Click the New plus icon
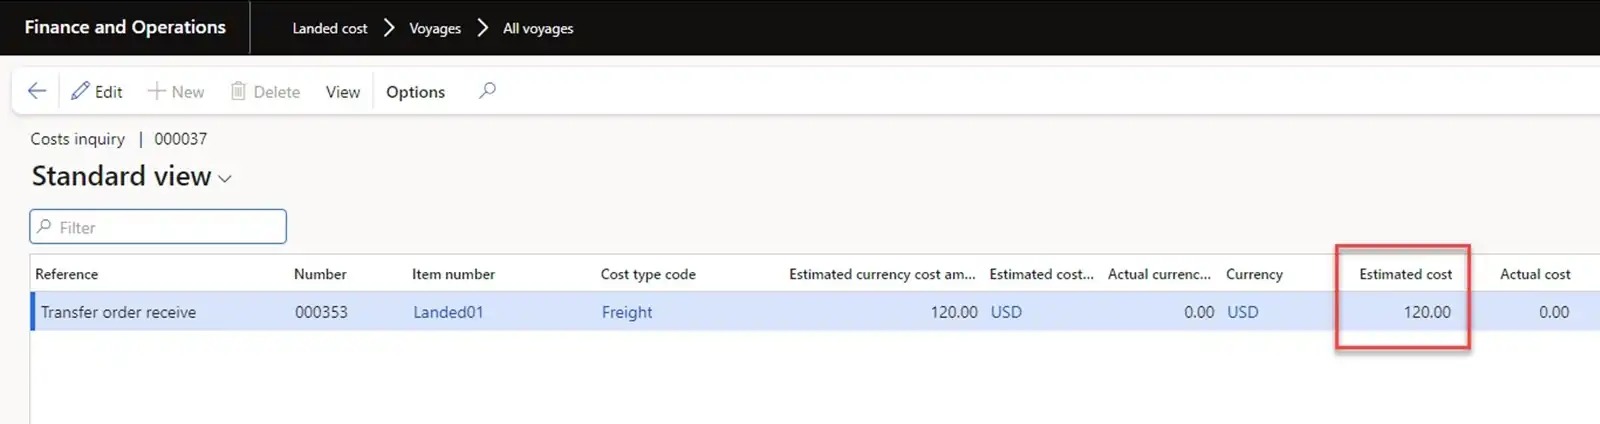This screenshot has width=1600, height=424. (x=157, y=91)
